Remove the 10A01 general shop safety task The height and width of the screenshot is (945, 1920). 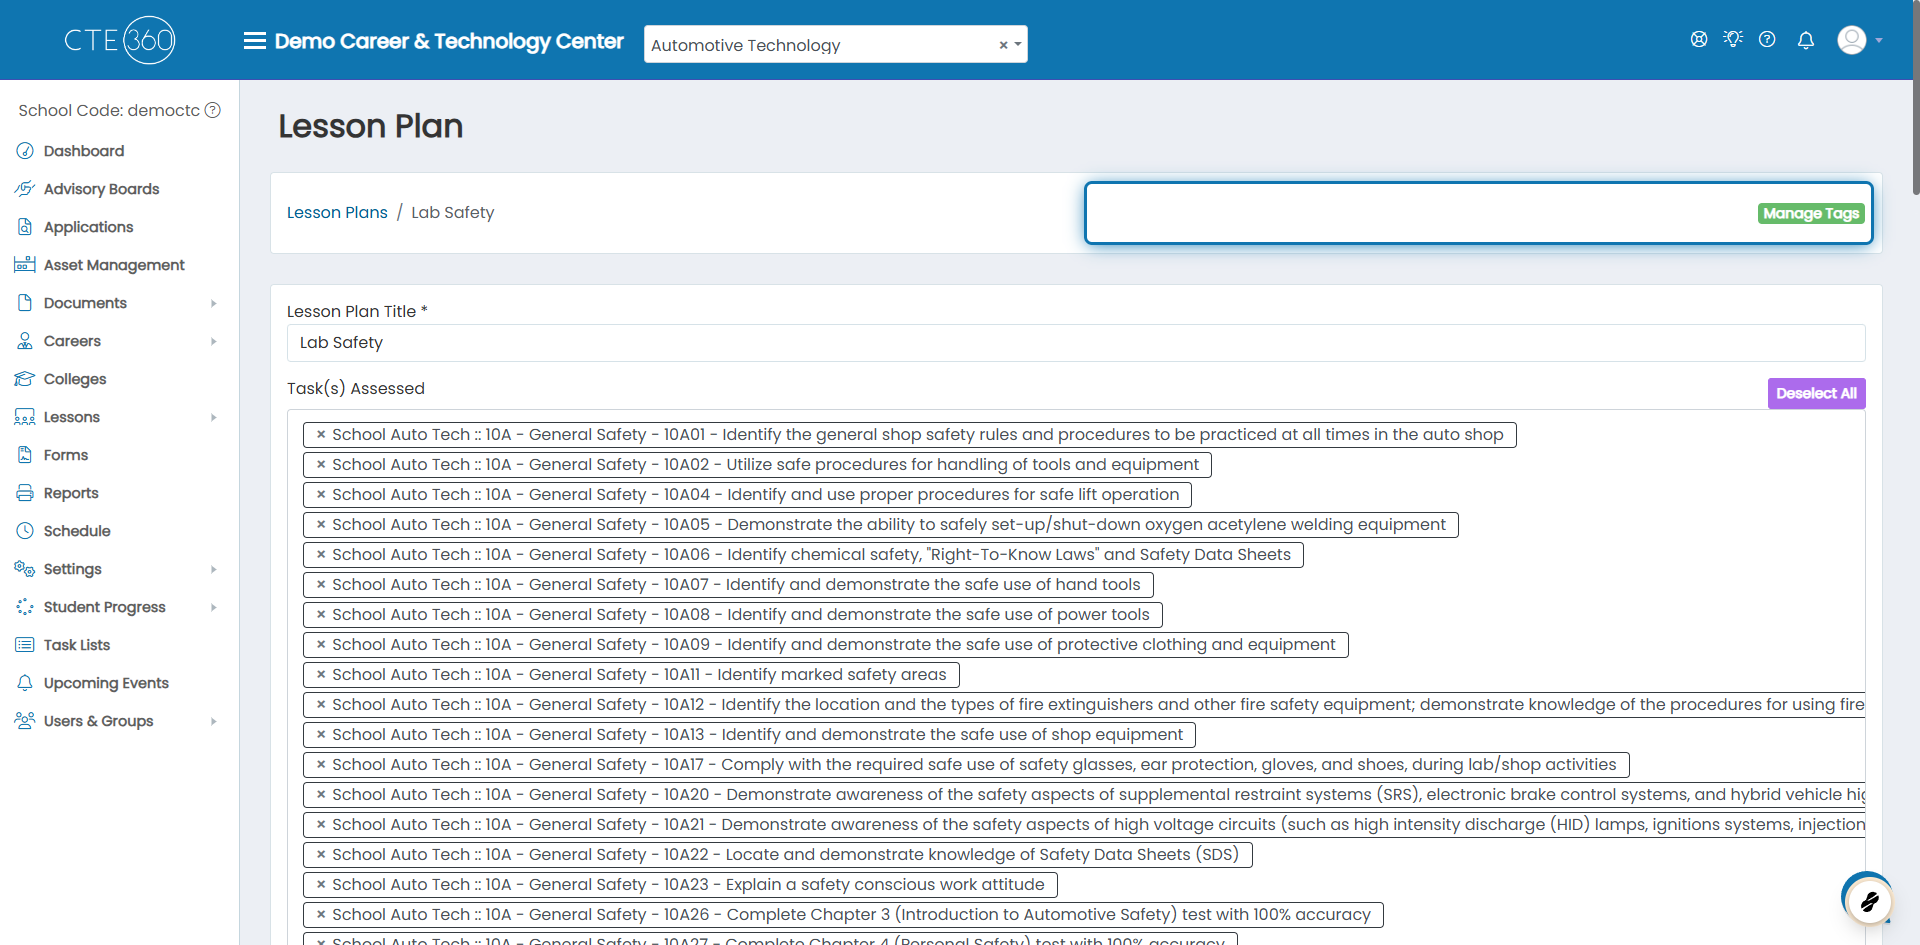(321, 435)
